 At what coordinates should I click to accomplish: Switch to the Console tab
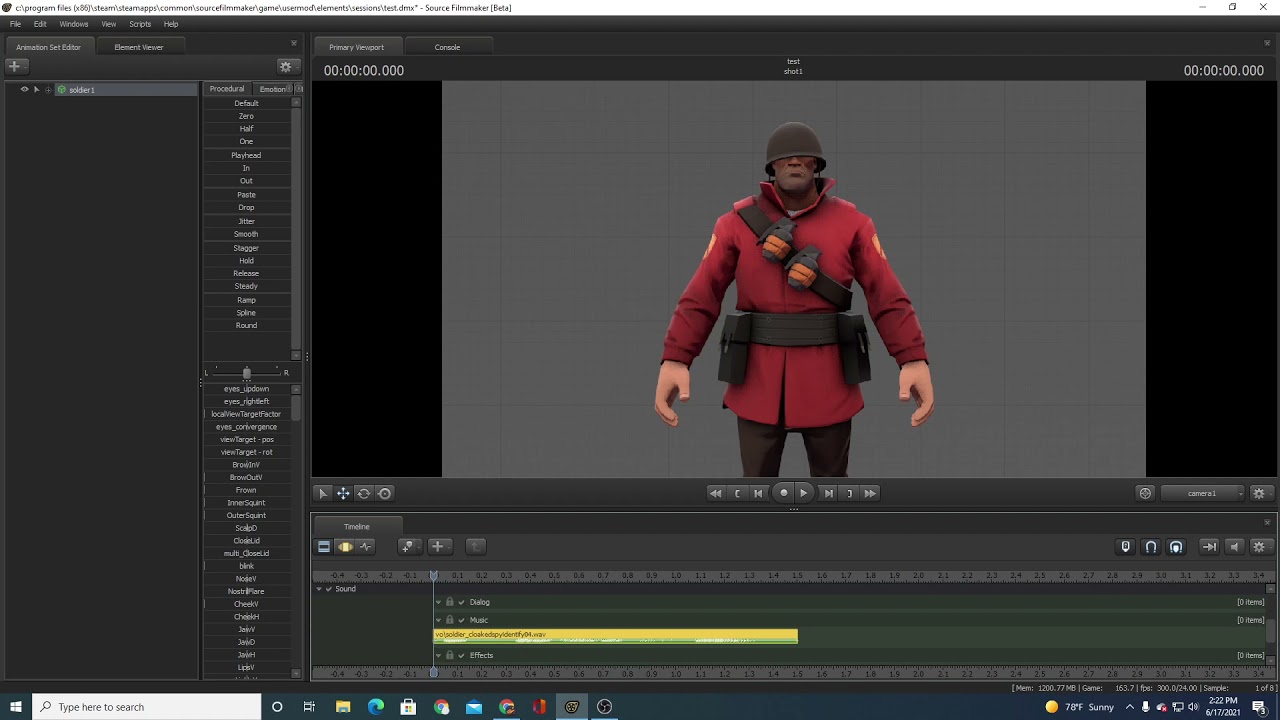click(x=447, y=47)
